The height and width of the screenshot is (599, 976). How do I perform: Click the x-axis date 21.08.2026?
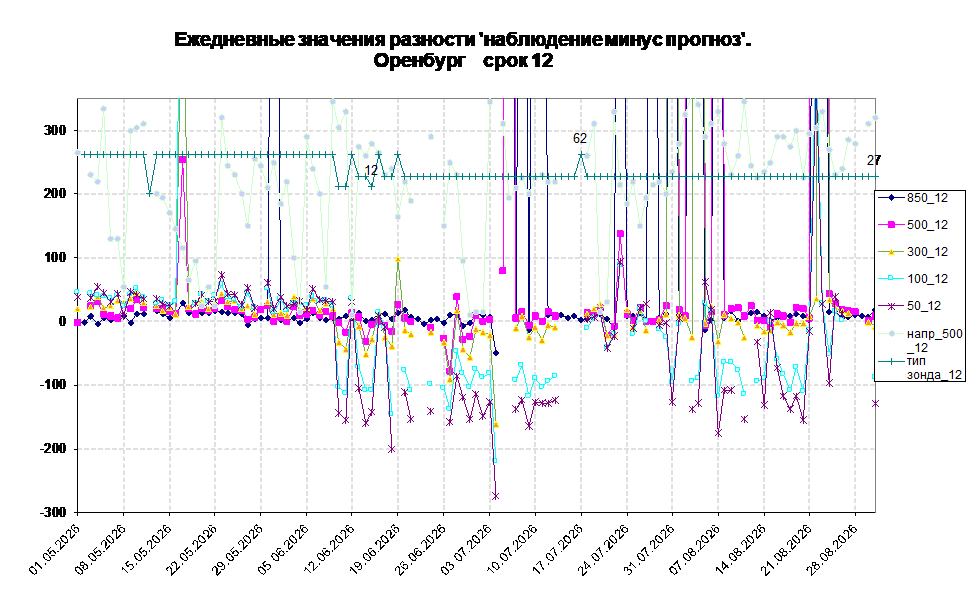click(787, 549)
